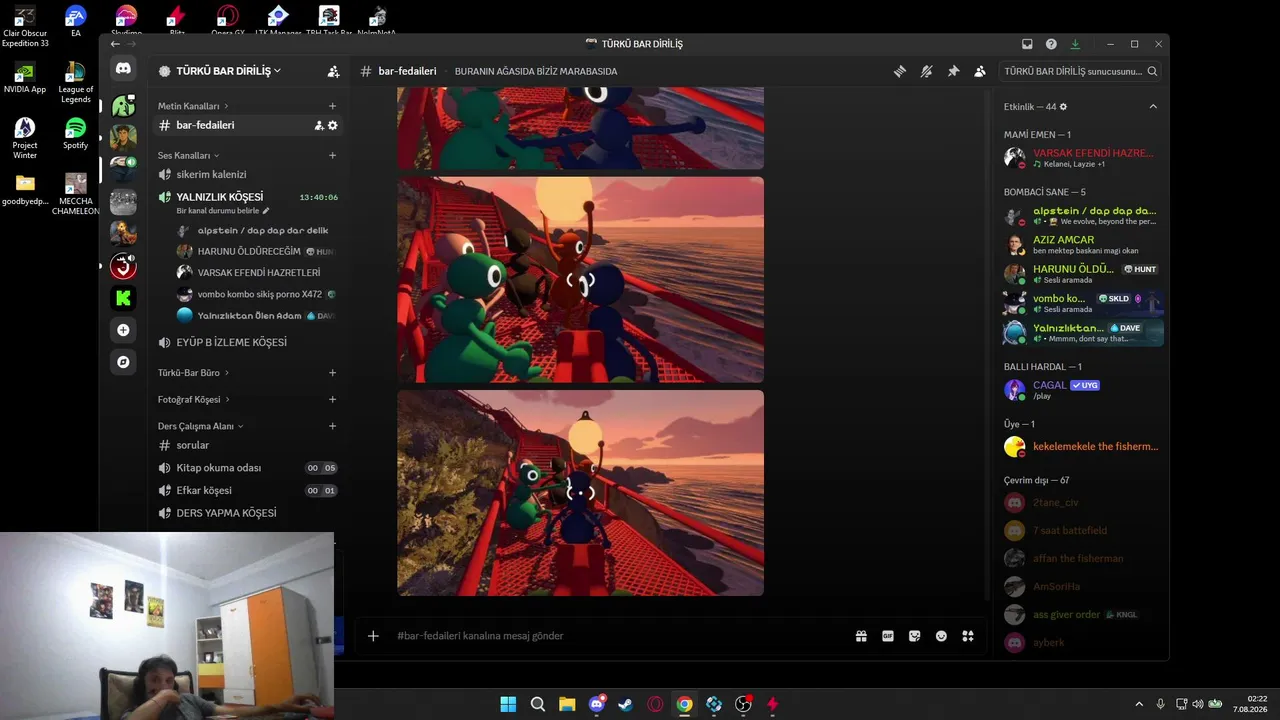Add a channel to Fotoğraf Köşesi category
1280x720 pixels.
[x=333, y=400]
